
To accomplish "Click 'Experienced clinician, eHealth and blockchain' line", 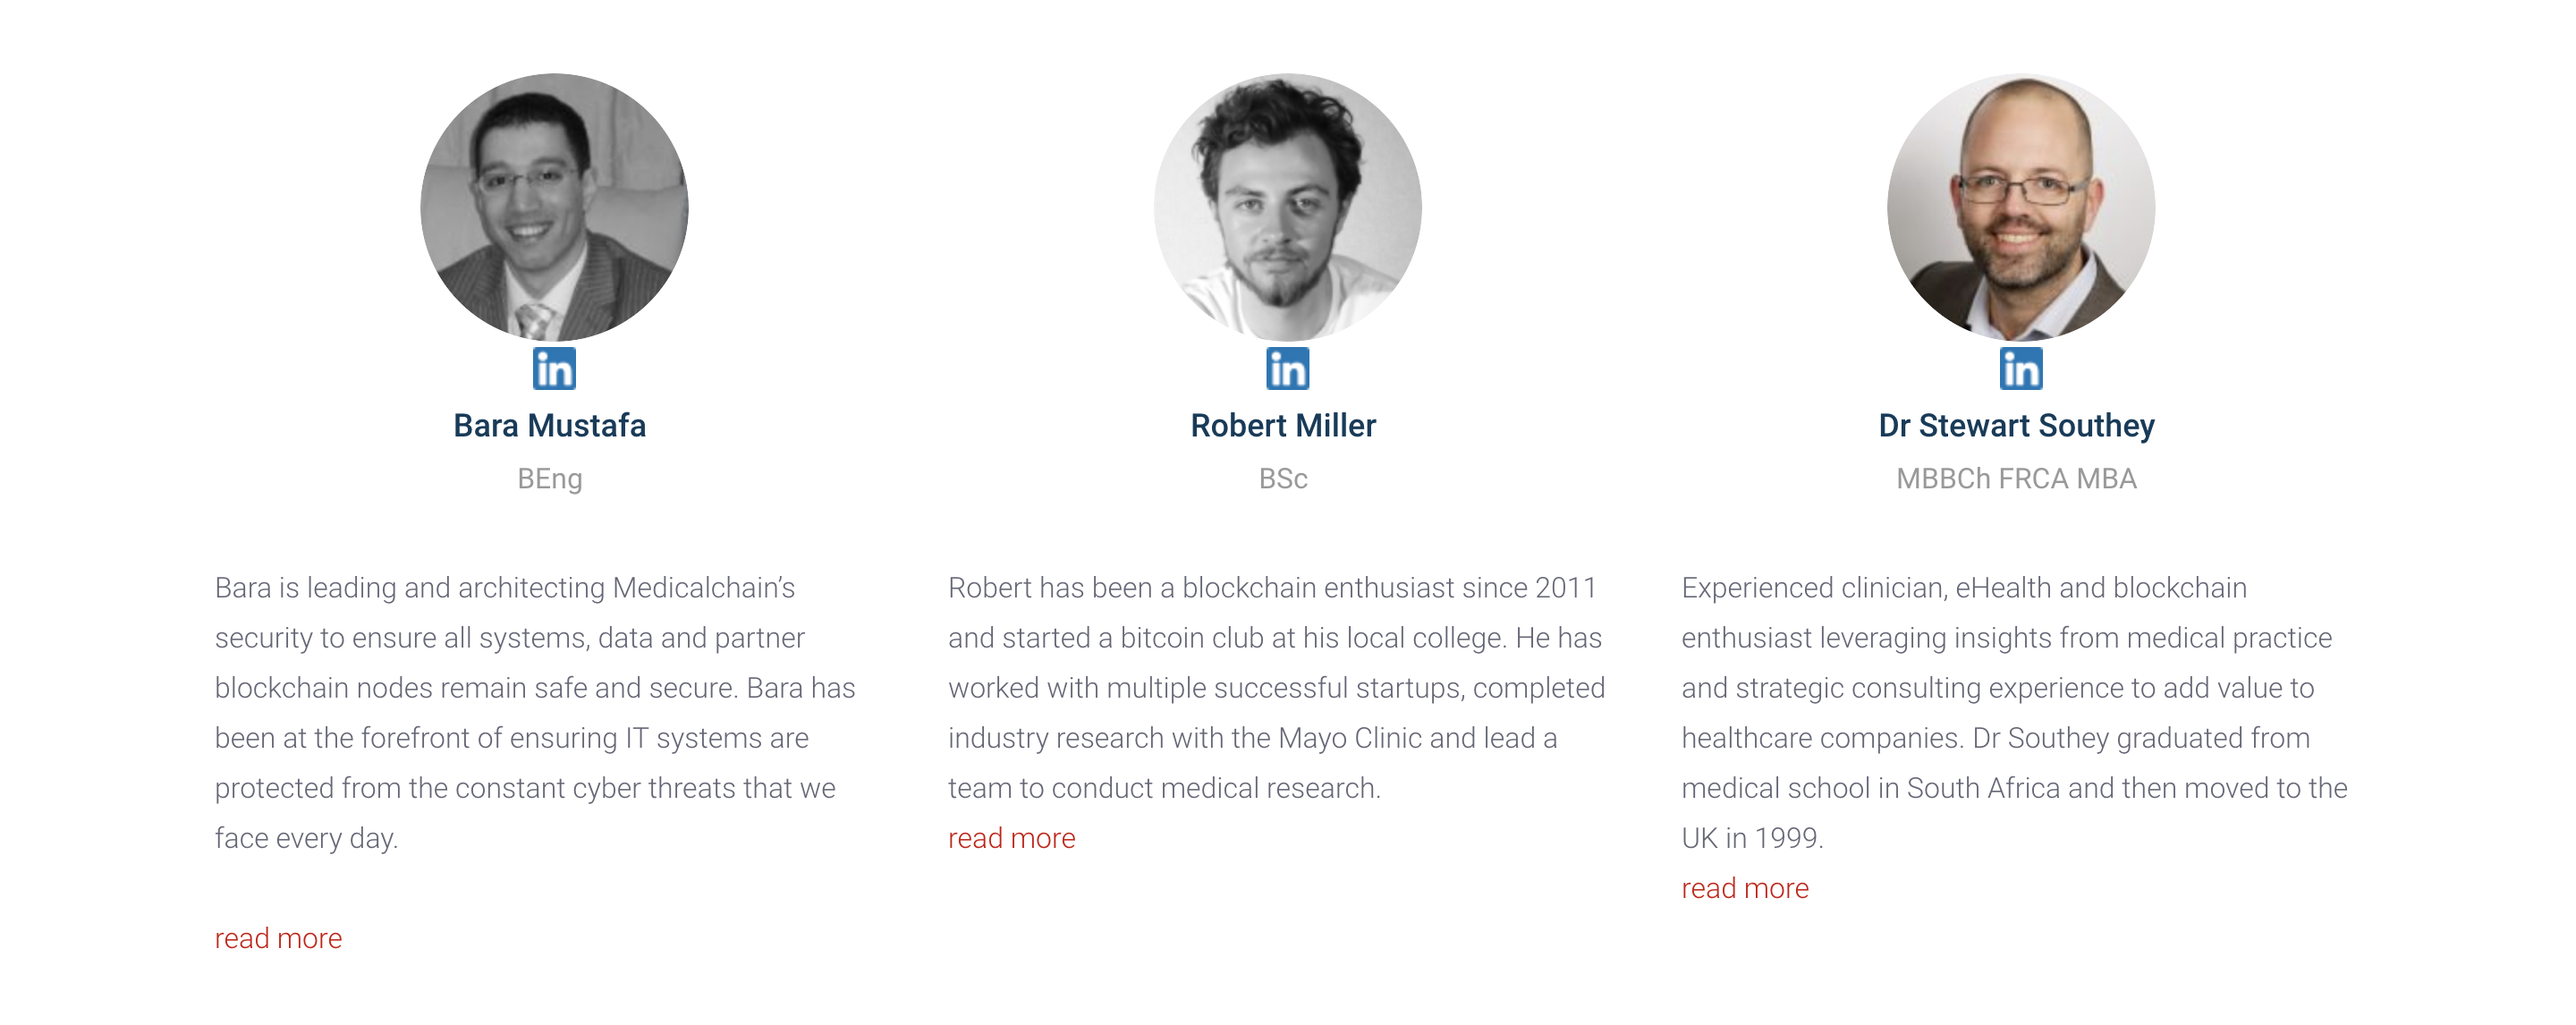I will [1964, 588].
